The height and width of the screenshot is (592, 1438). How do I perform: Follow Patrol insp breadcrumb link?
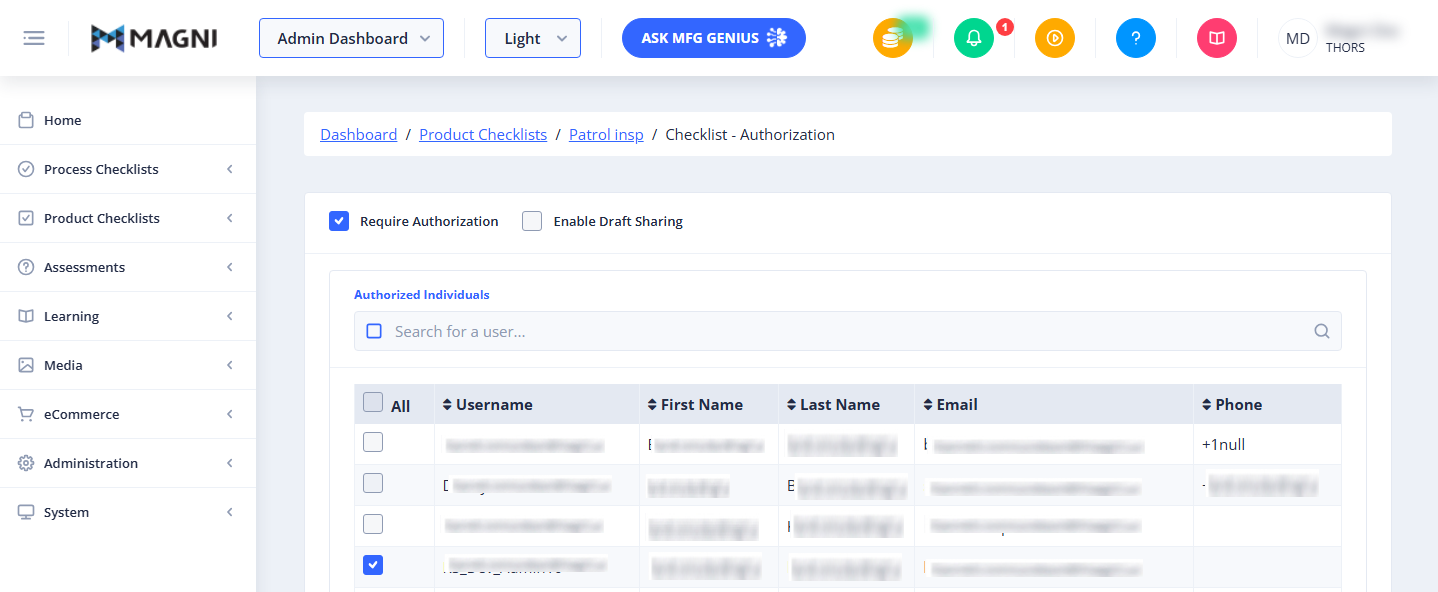click(x=606, y=134)
